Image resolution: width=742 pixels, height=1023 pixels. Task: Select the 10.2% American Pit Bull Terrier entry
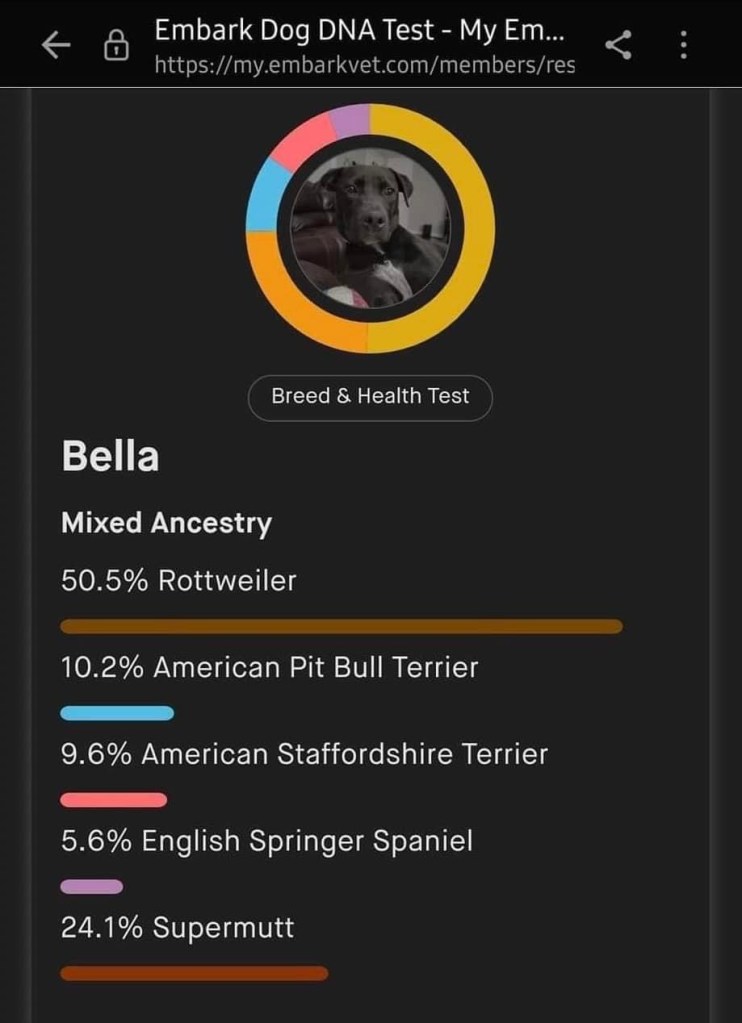270,667
